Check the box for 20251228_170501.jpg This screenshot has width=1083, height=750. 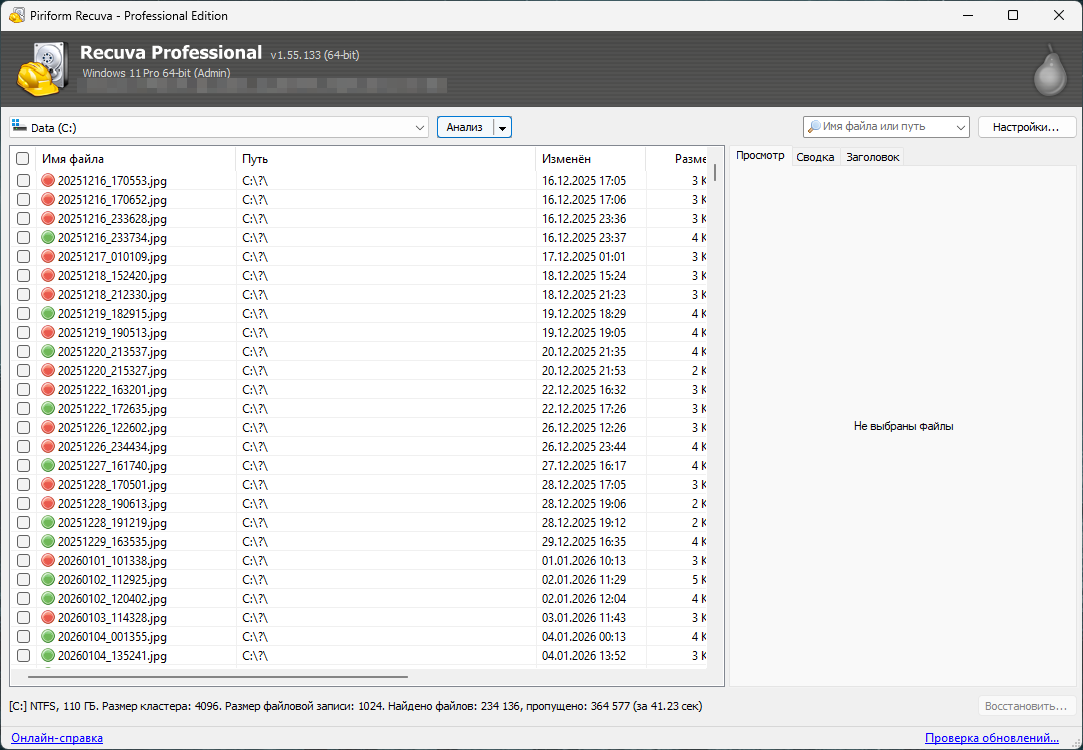pyautogui.click(x=23, y=484)
